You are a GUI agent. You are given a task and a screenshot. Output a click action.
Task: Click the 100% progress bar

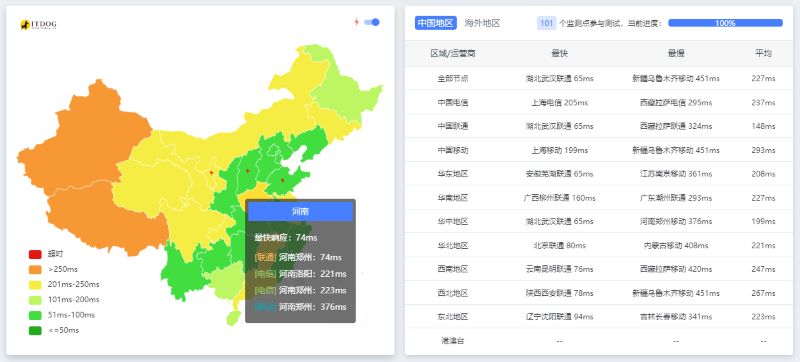click(x=725, y=23)
